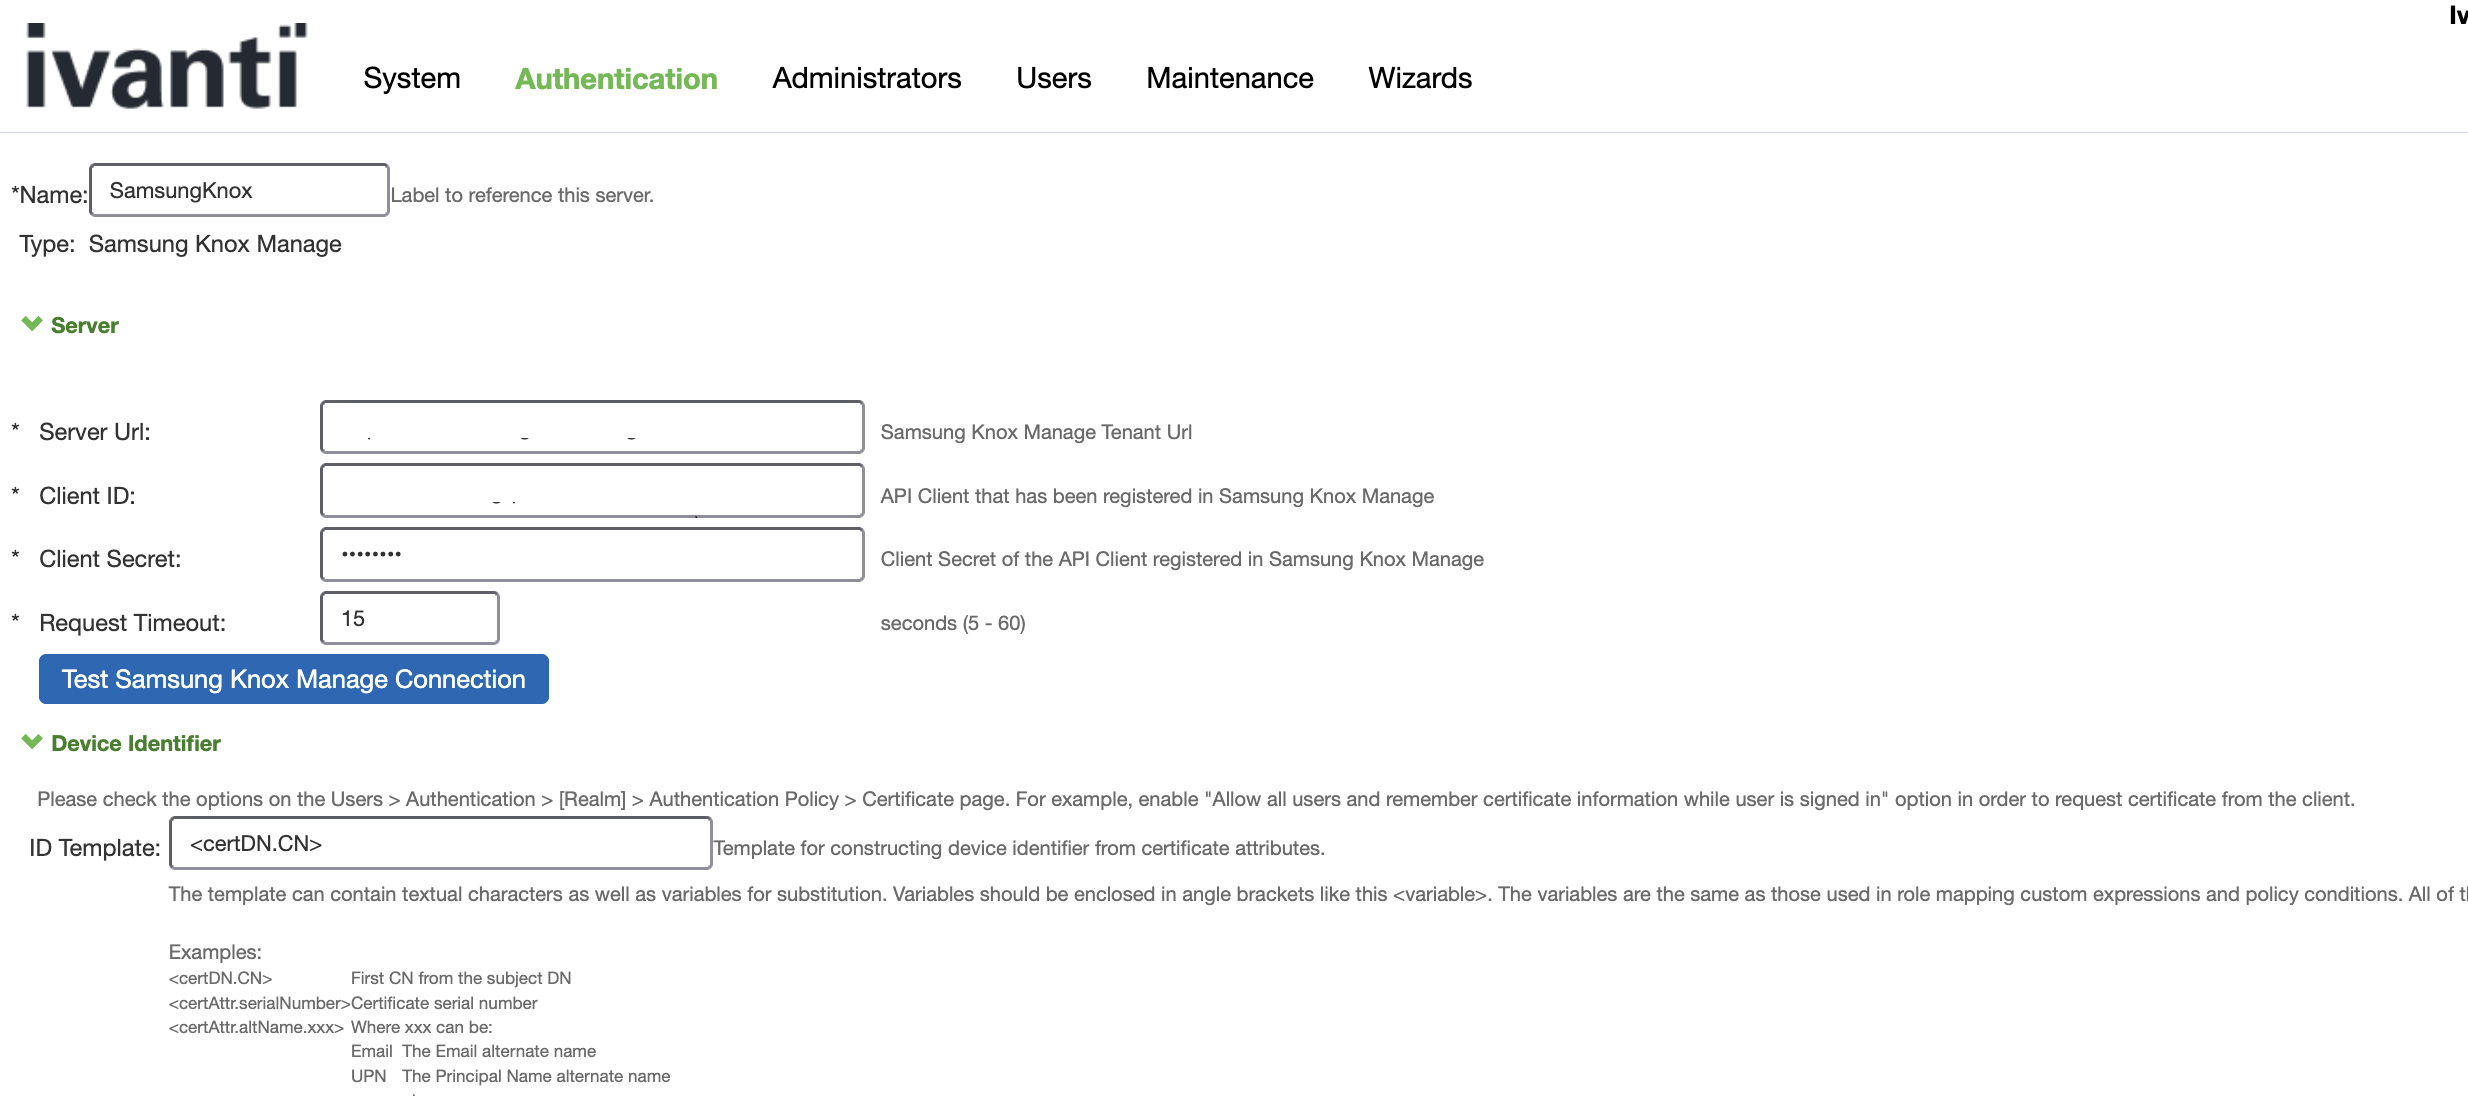This screenshot has height=1096, width=2468.
Task: Select the Request Timeout field
Action: 410,619
